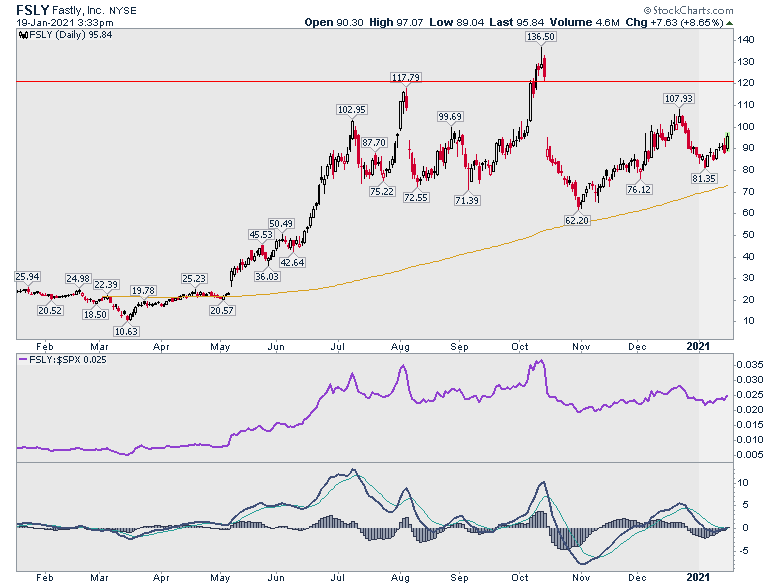780x586 pixels.
Task: Click the 'Chg +7.63 (+8.65%)' value
Action: [x=674, y=22]
